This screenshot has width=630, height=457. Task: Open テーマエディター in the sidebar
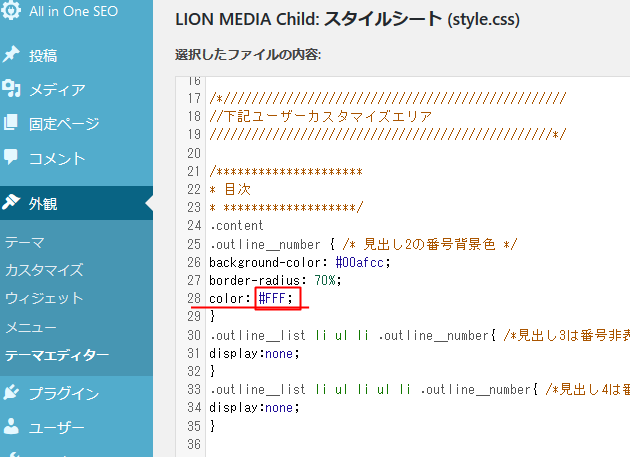coord(56,354)
